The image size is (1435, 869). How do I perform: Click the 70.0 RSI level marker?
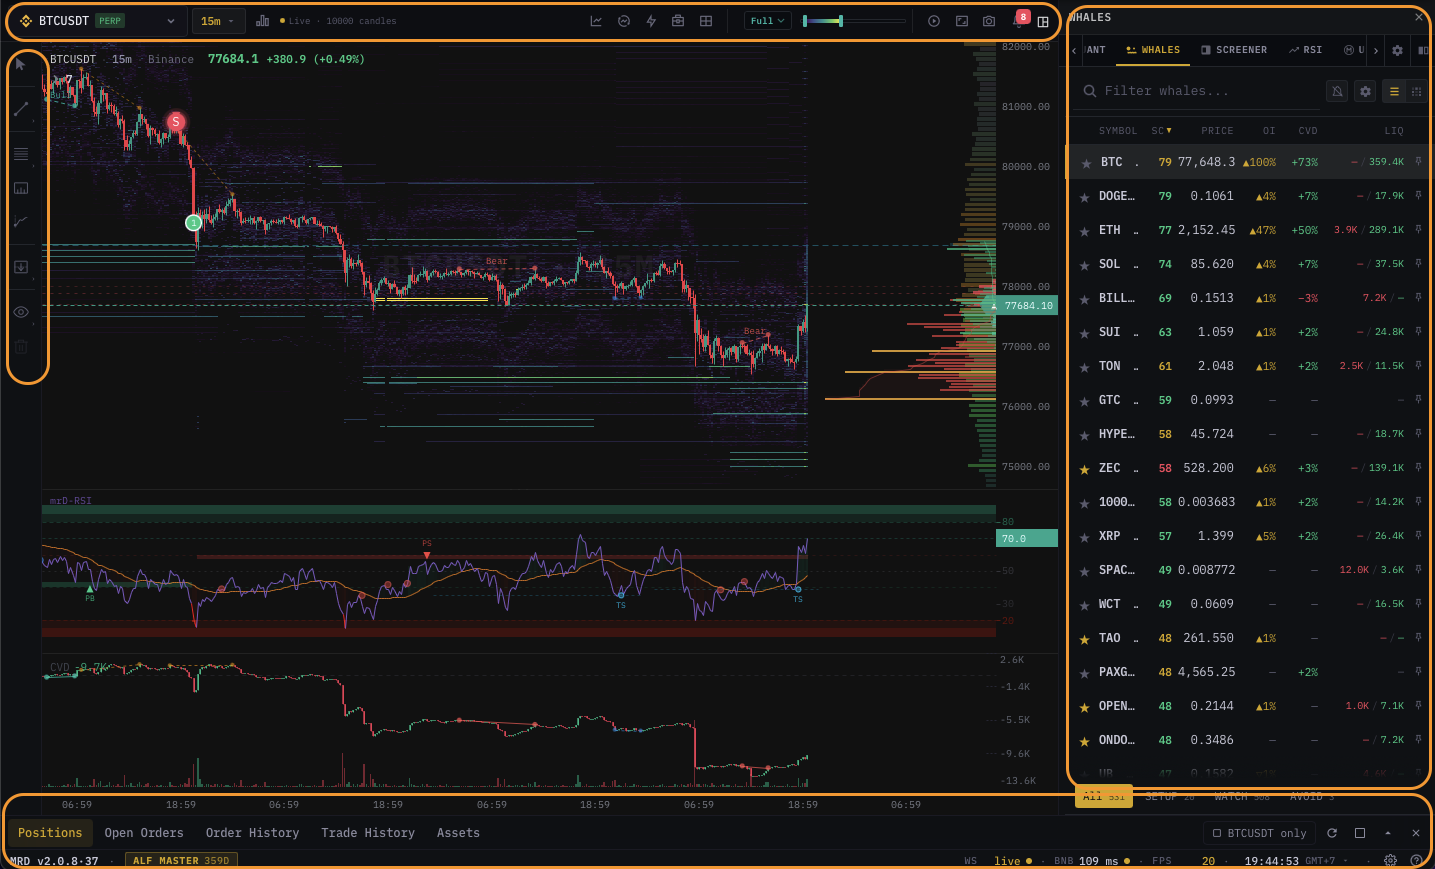pos(1027,538)
